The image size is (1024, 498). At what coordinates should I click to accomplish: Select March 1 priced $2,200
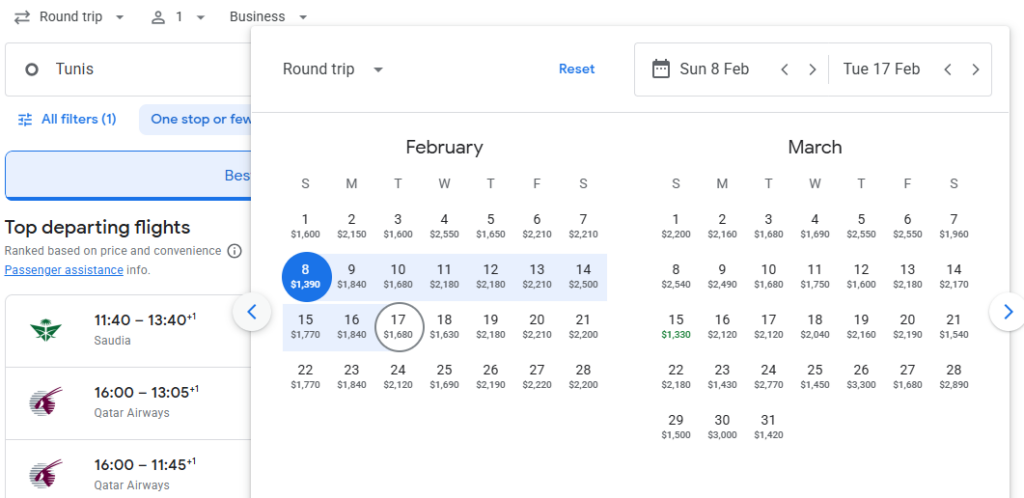(x=675, y=226)
